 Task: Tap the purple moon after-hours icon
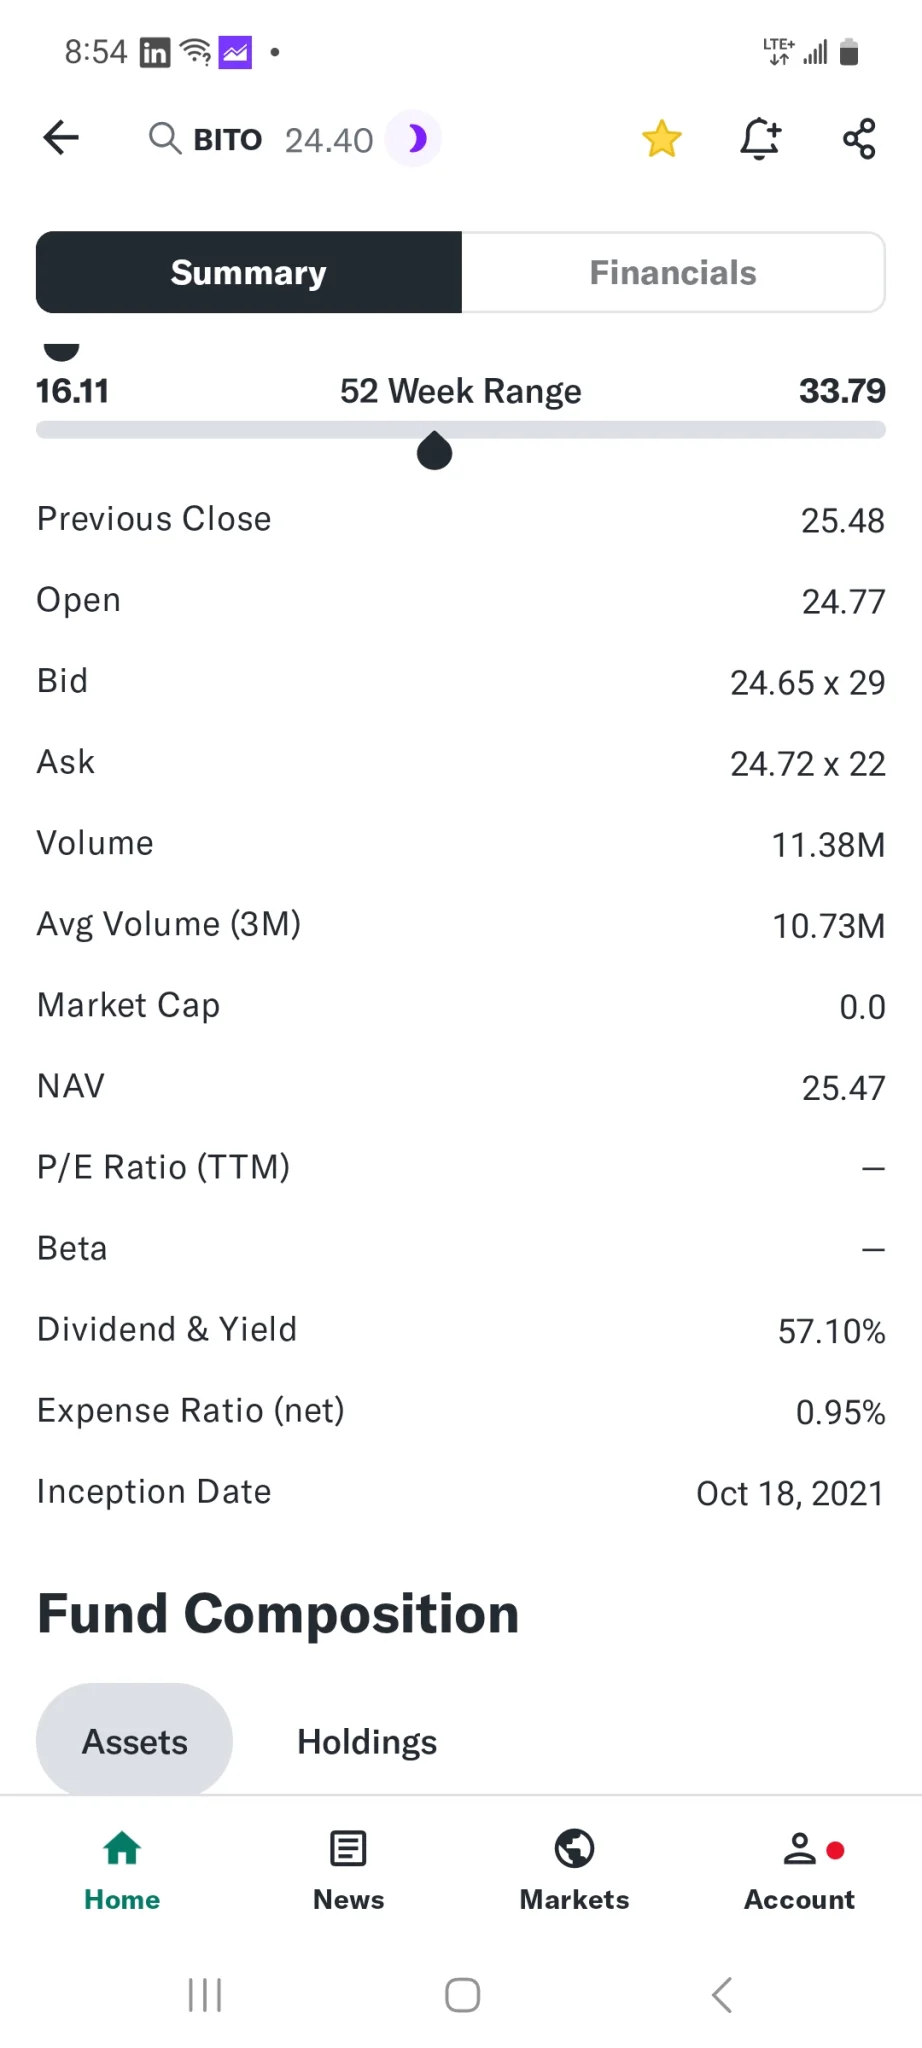click(x=415, y=139)
